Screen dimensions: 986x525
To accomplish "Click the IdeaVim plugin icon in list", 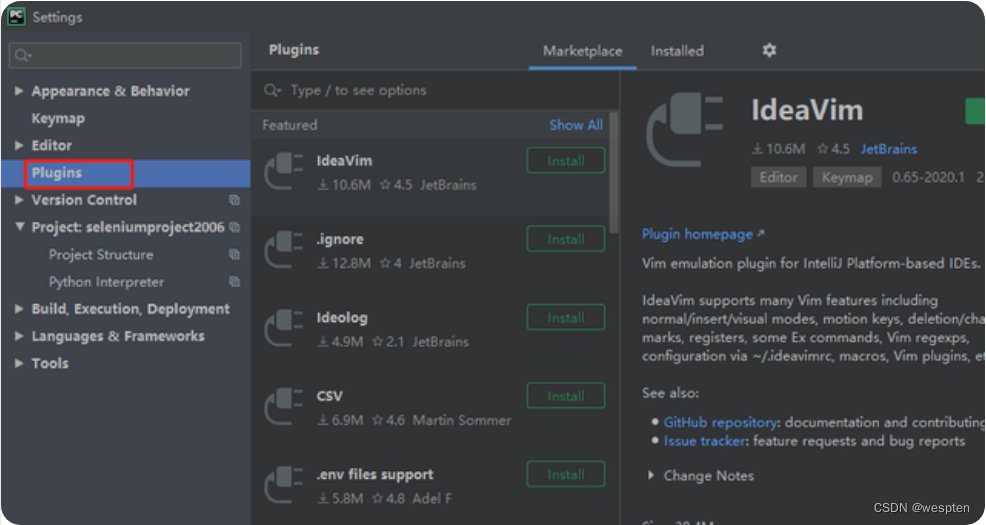I will [284, 171].
